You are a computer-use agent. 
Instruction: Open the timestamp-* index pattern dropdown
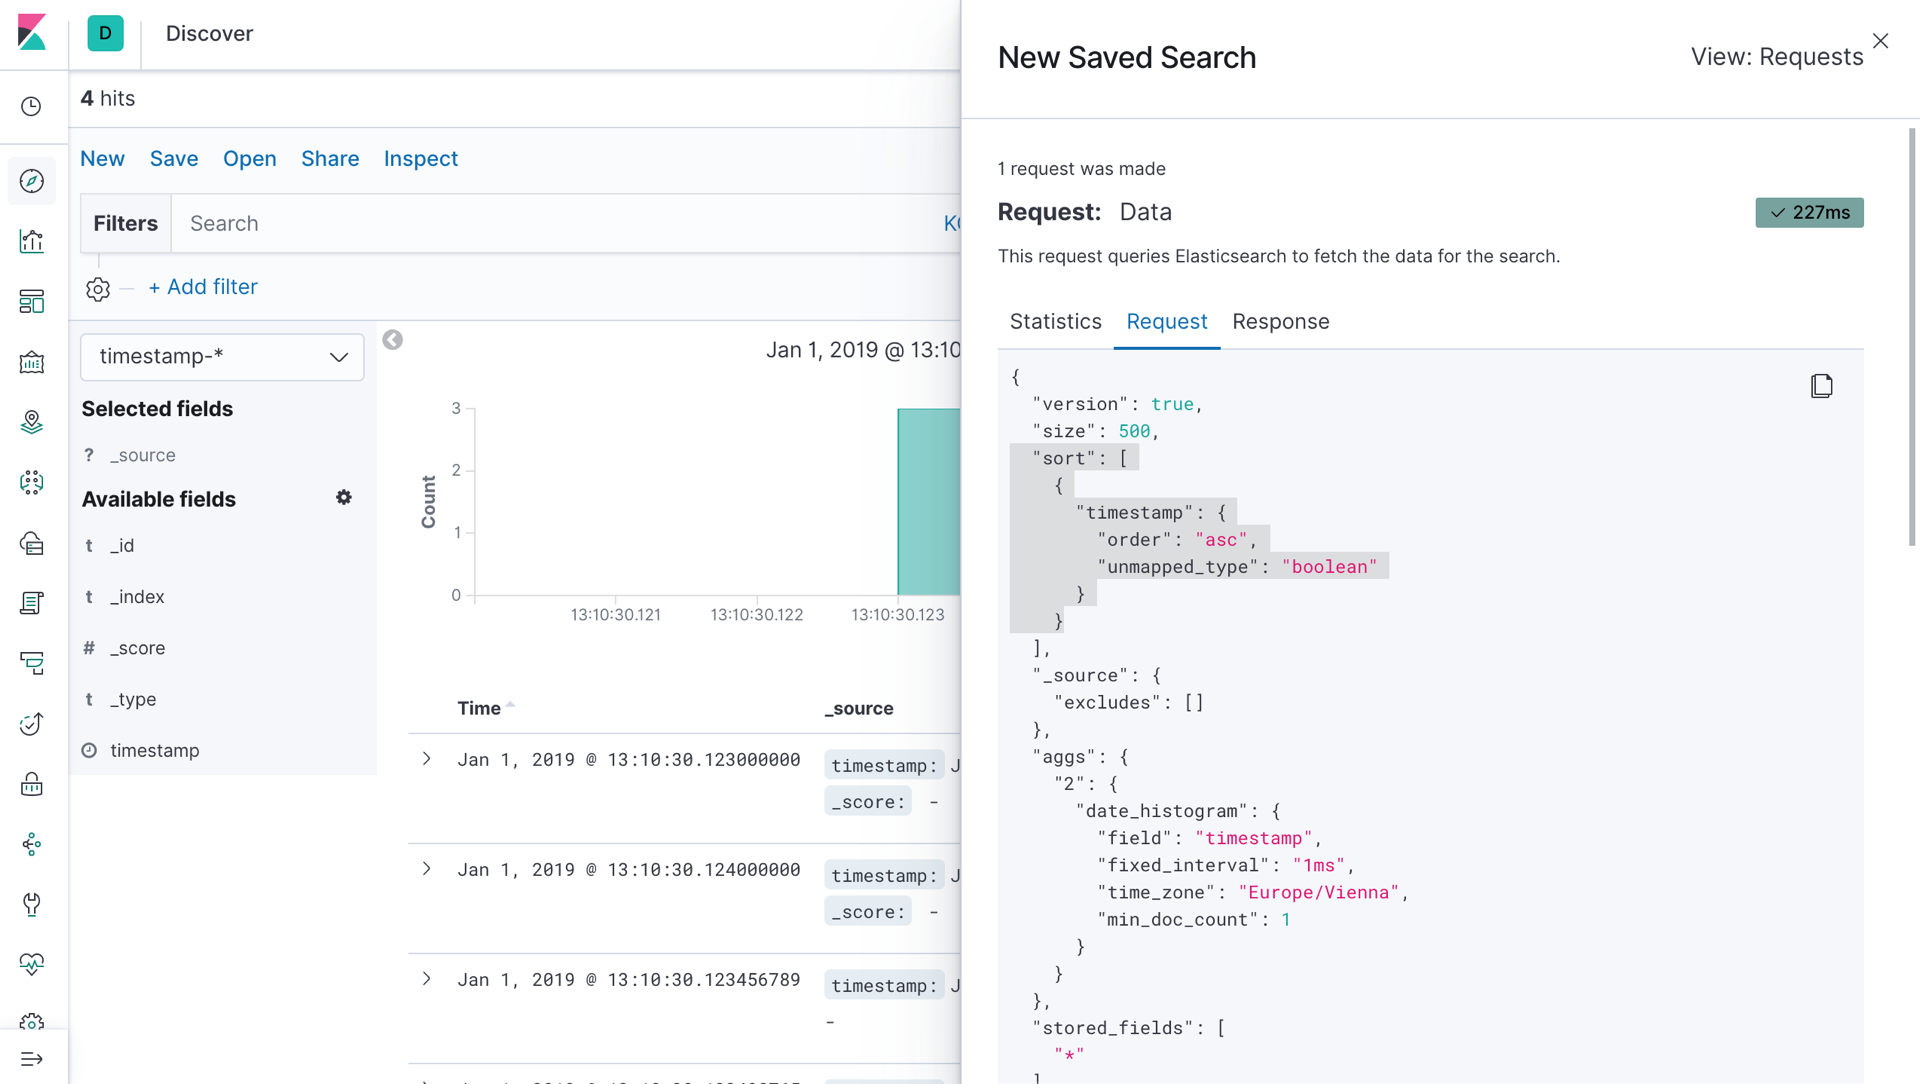pos(222,357)
